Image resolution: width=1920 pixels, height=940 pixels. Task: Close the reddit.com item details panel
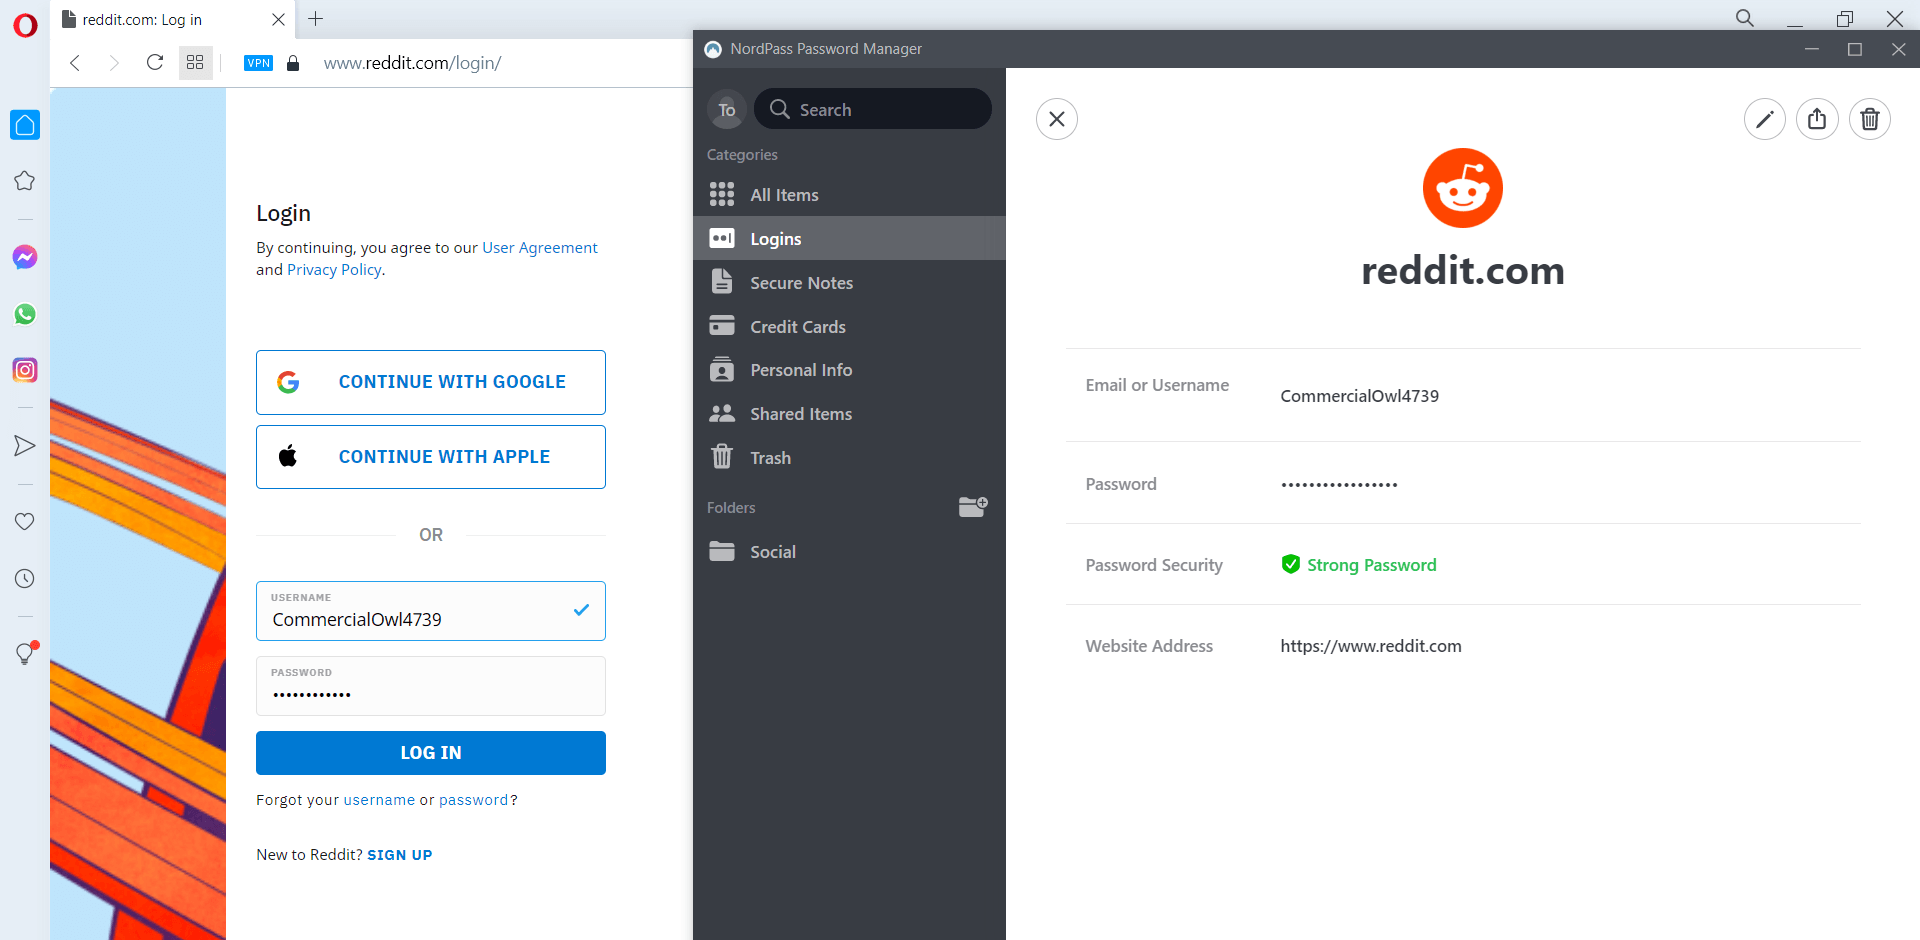click(x=1056, y=120)
